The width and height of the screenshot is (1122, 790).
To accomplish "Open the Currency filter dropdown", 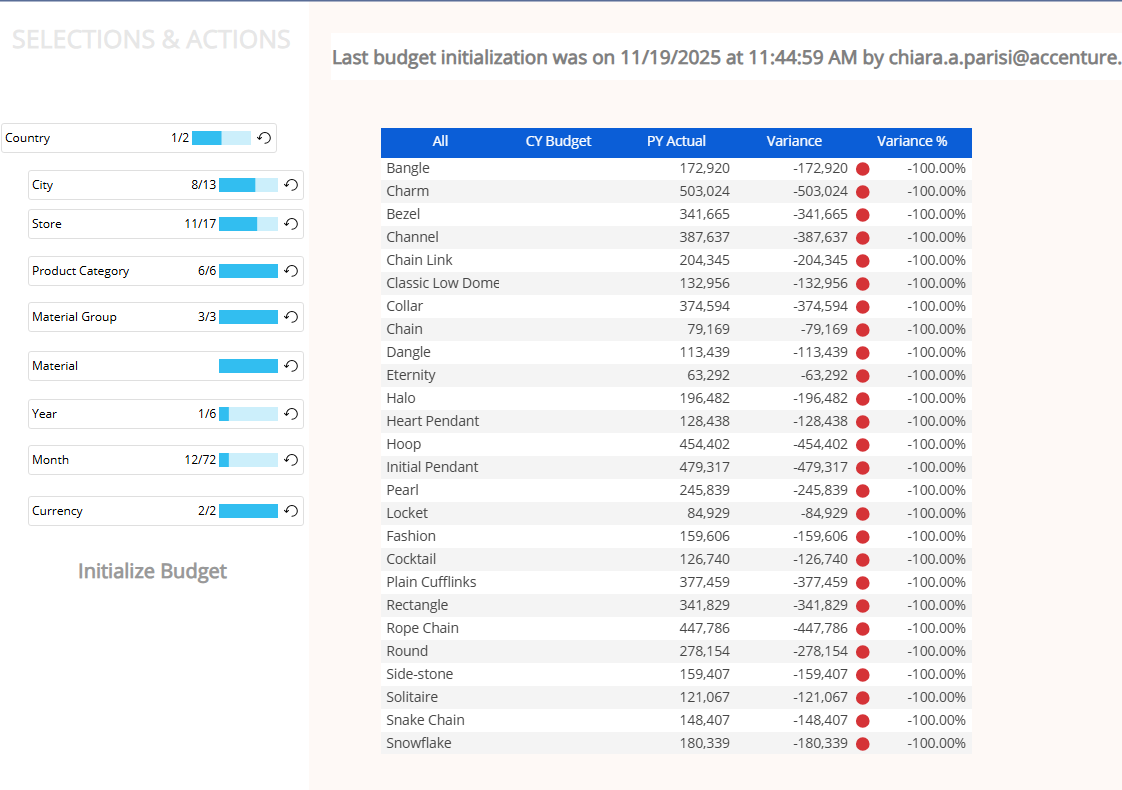I will pos(166,511).
